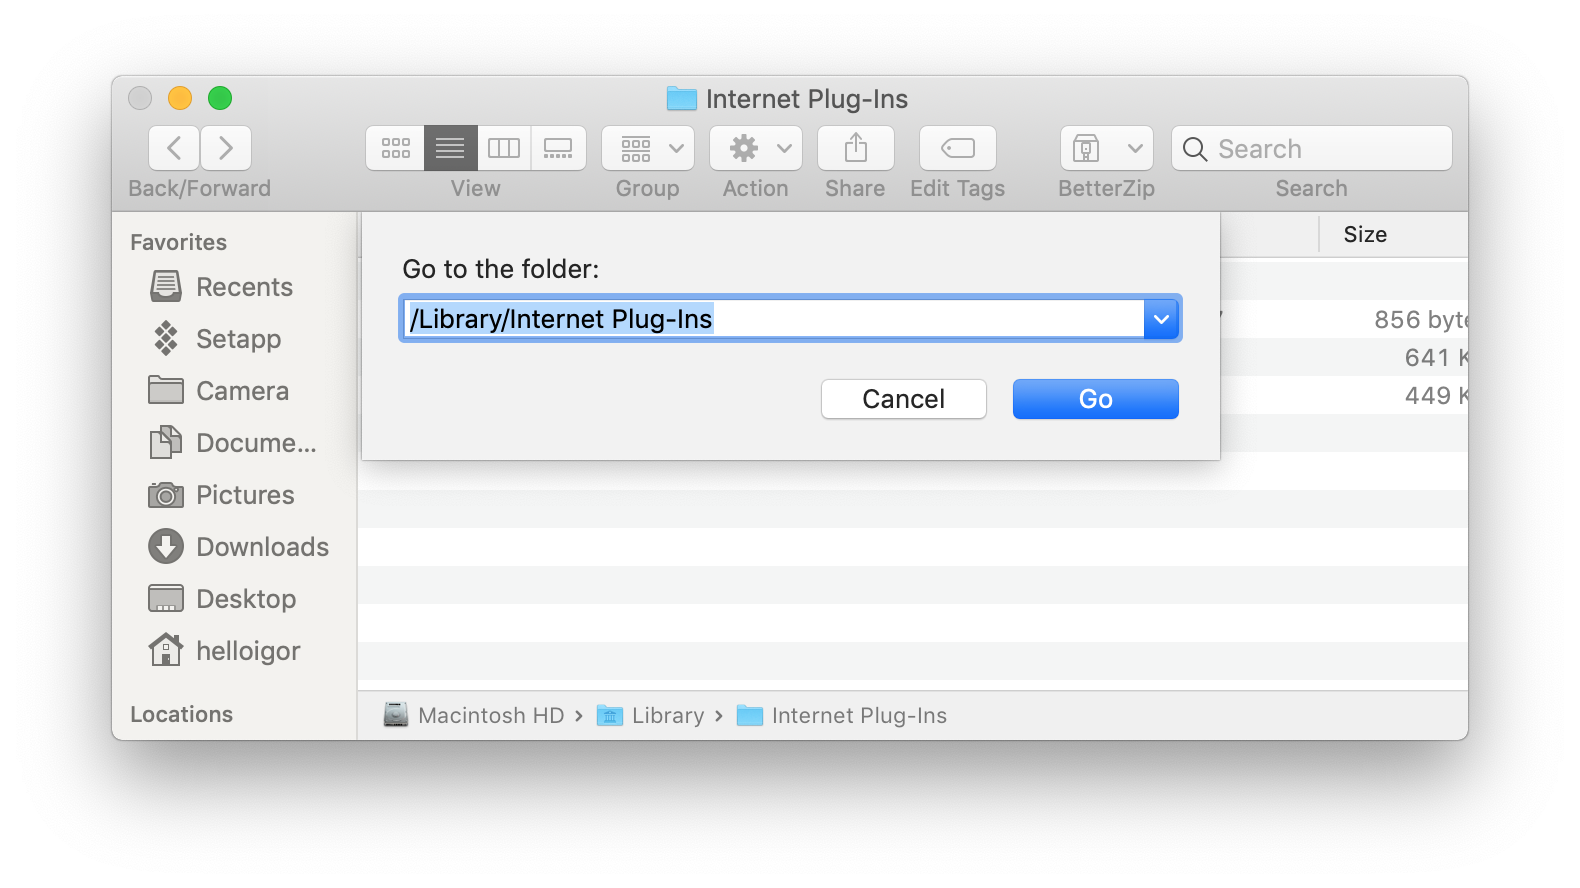
Task: Switch to list view
Action: tap(450, 148)
